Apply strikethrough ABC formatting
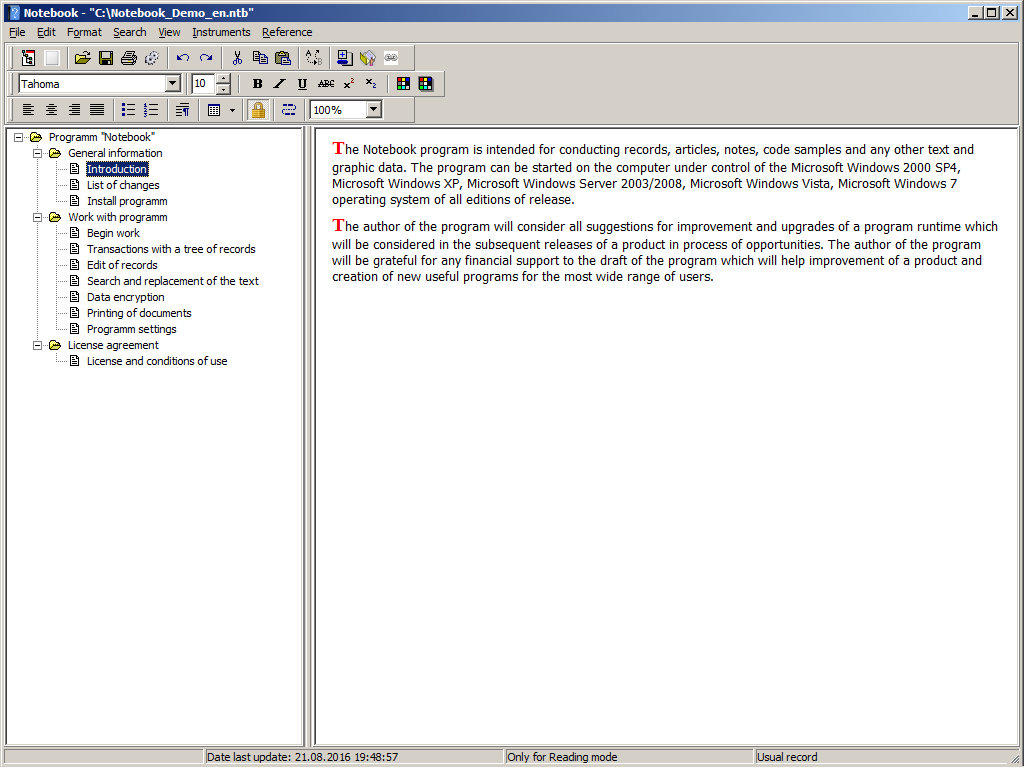This screenshot has width=1024, height=768. pyautogui.click(x=325, y=84)
